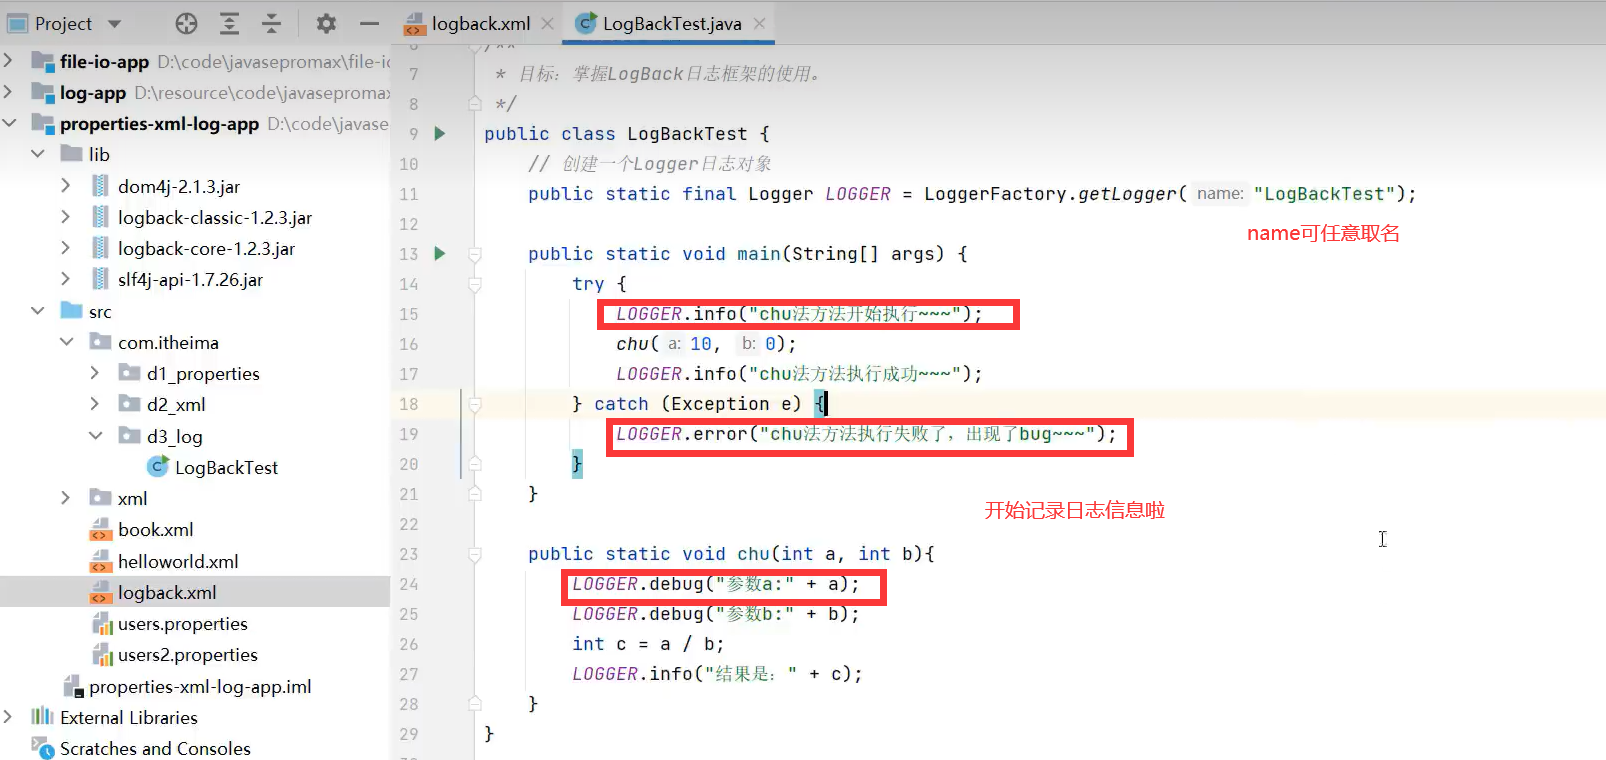
Task: Expand the d1_properties package
Action: (x=95, y=373)
